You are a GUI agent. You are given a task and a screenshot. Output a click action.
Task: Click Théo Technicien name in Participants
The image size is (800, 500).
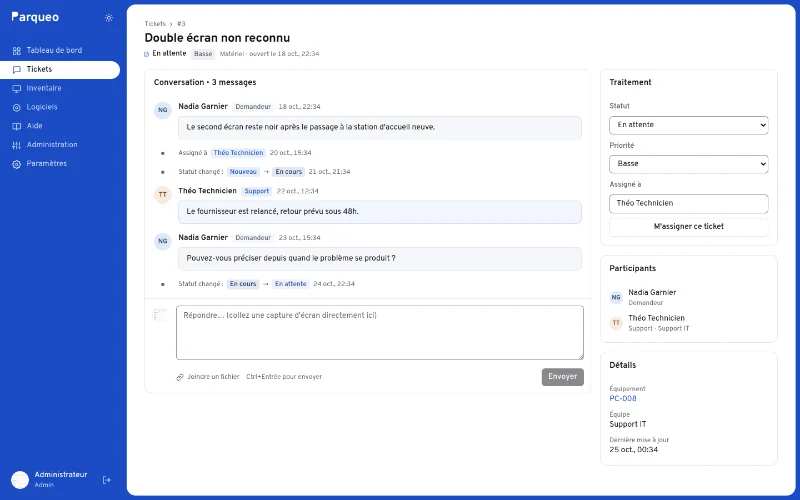point(657,318)
